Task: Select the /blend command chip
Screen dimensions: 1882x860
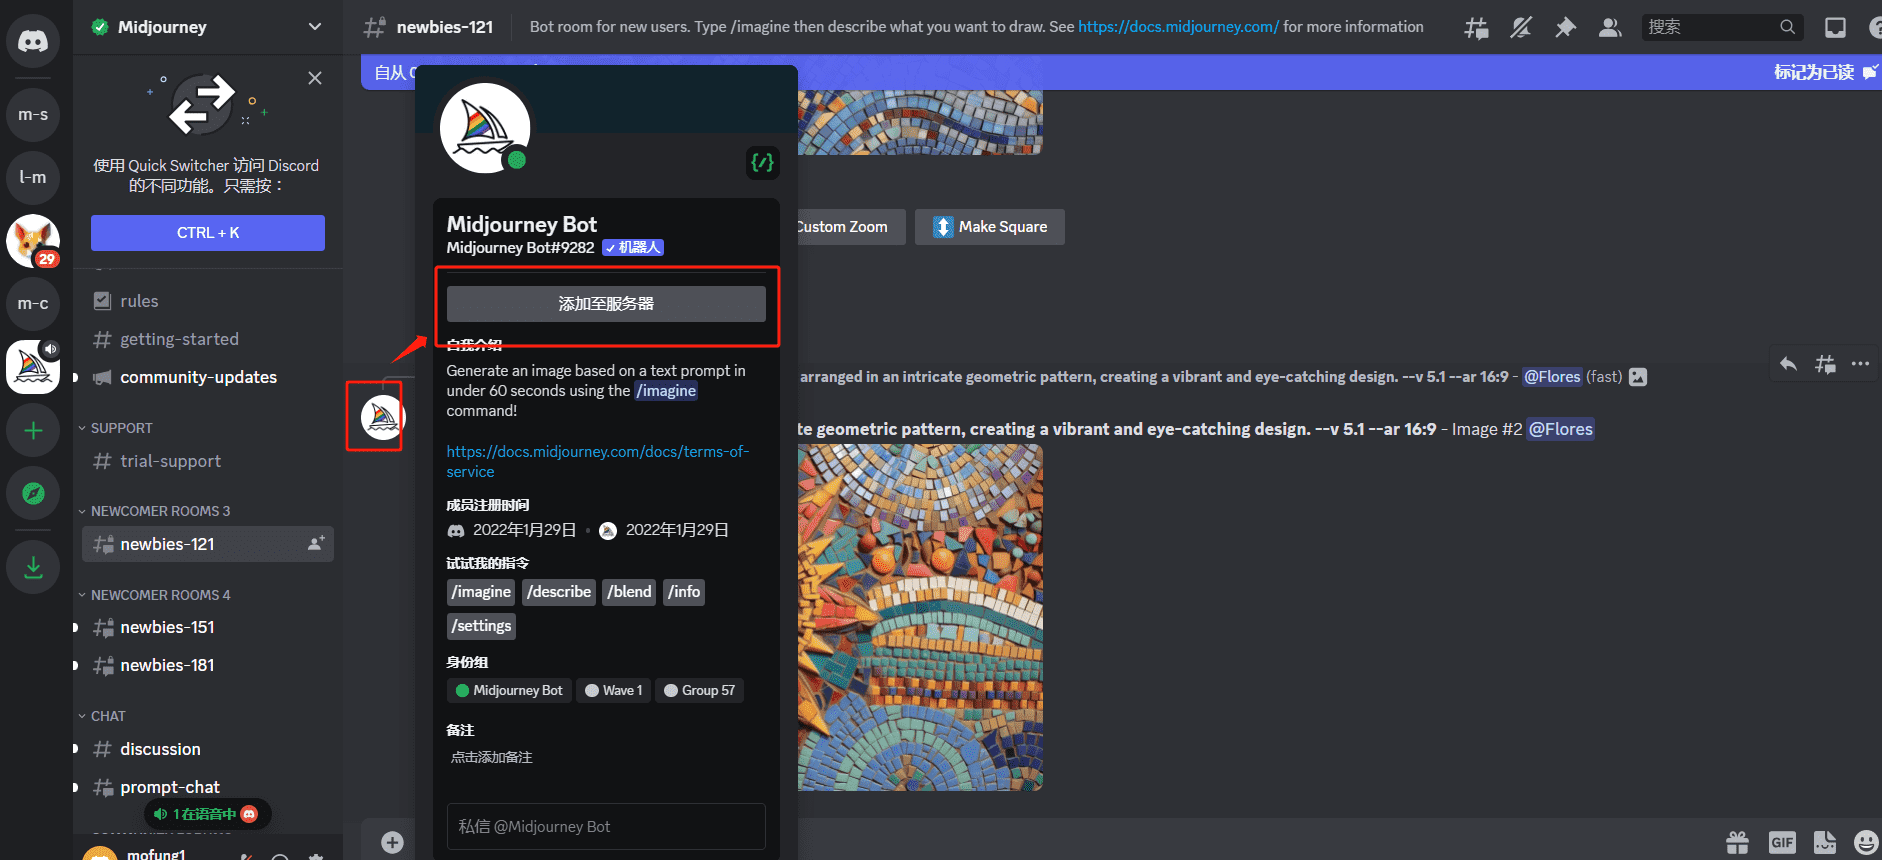Action: point(629,592)
